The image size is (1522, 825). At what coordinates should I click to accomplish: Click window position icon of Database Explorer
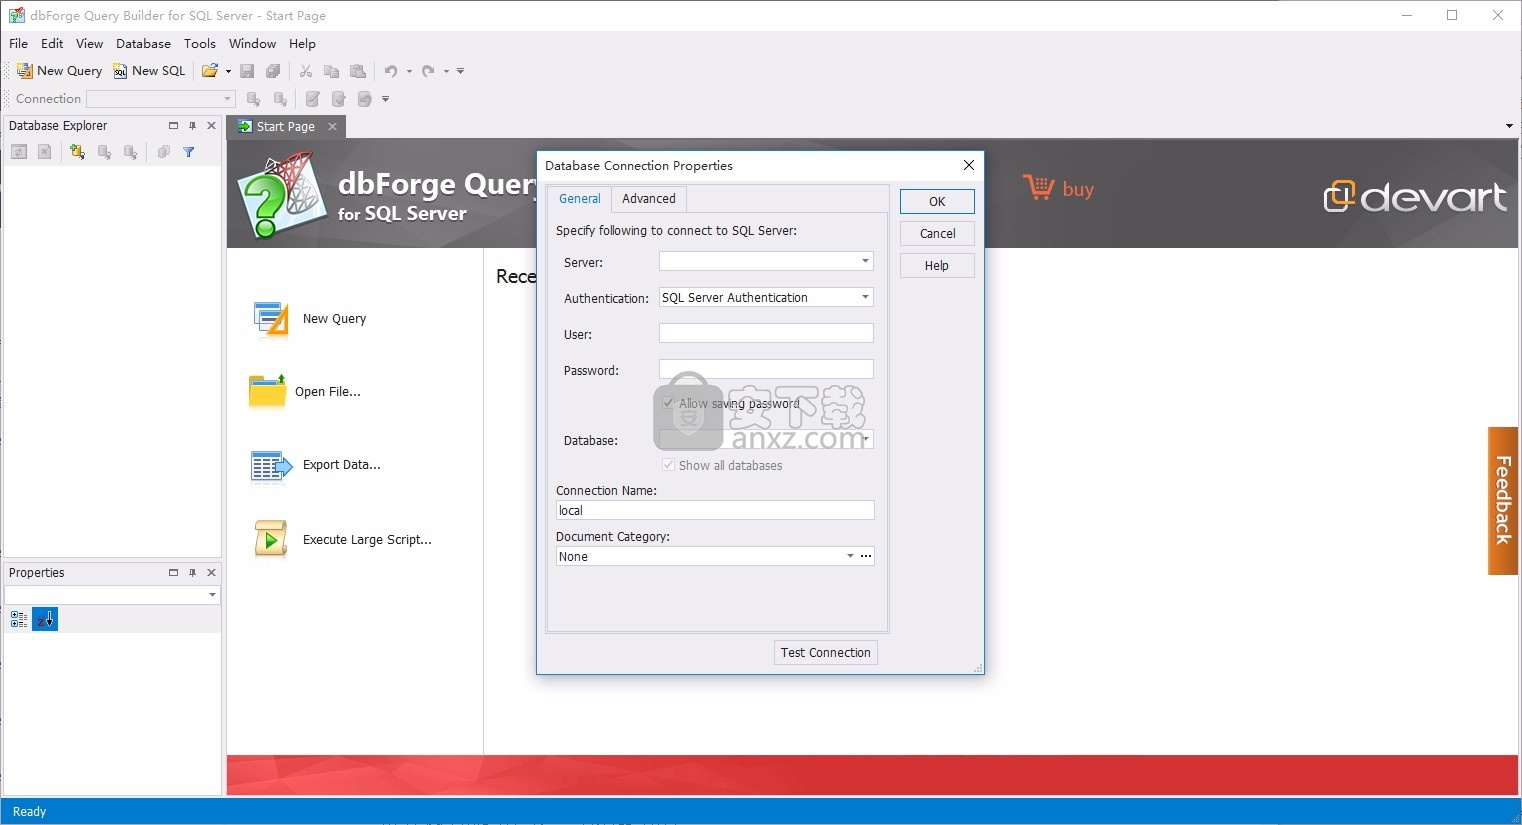pyautogui.click(x=173, y=126)
